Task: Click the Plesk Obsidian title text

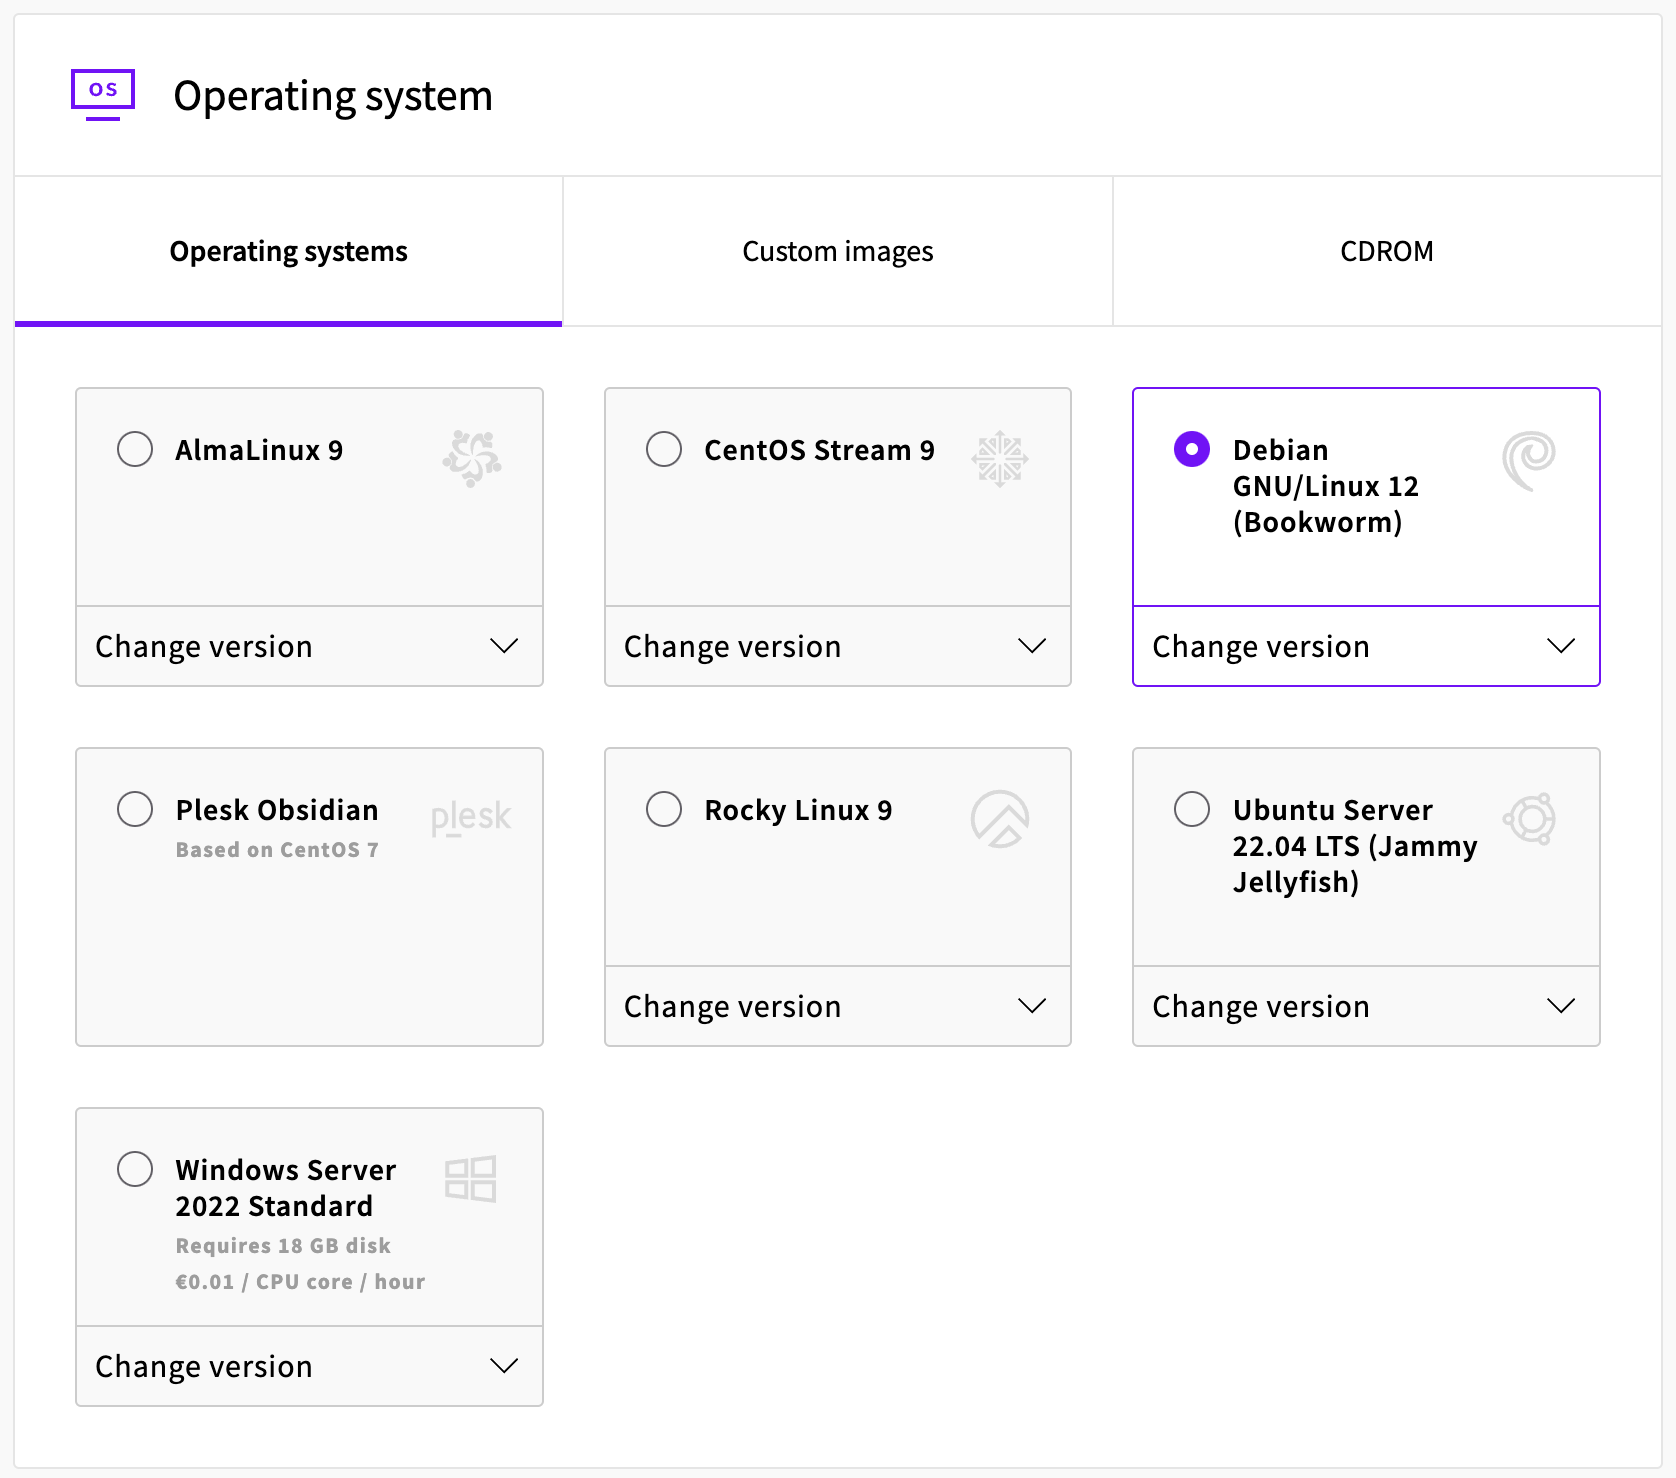Action: (x=277, y=810)
